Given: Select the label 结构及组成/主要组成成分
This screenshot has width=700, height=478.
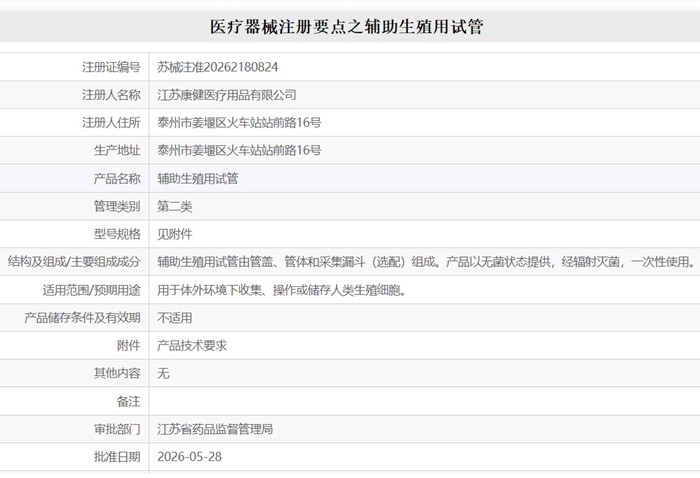Looking at the screenshot, I should pos(74,262).
